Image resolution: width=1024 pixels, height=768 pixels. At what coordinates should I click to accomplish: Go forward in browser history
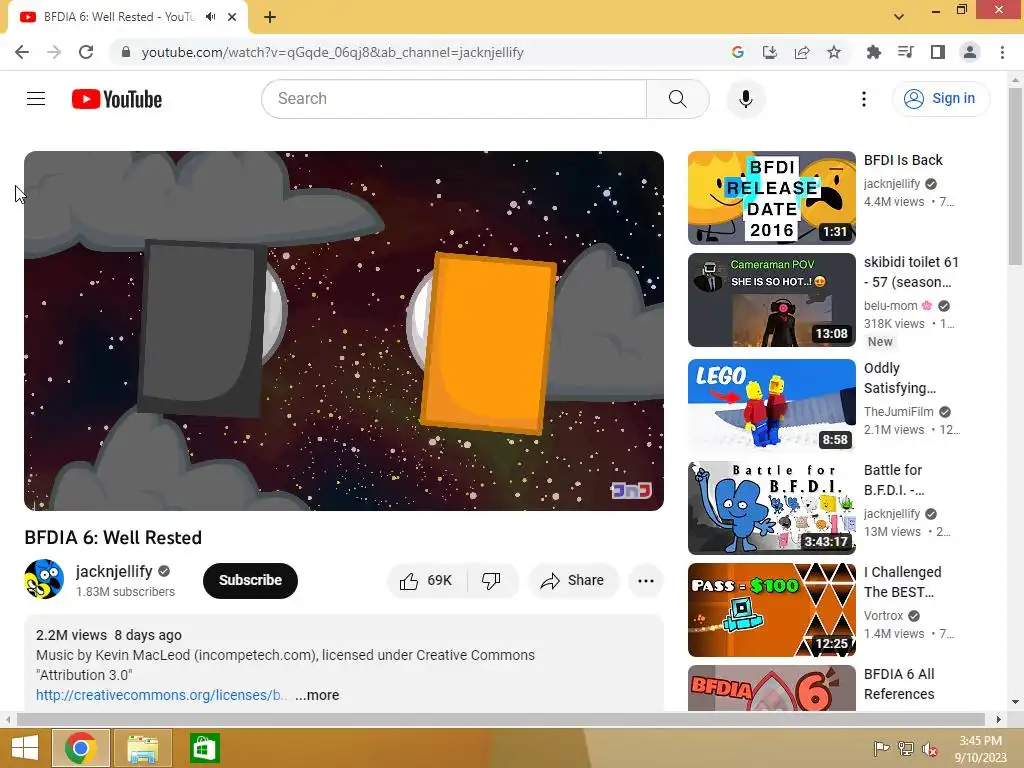(x=54, y=52)
